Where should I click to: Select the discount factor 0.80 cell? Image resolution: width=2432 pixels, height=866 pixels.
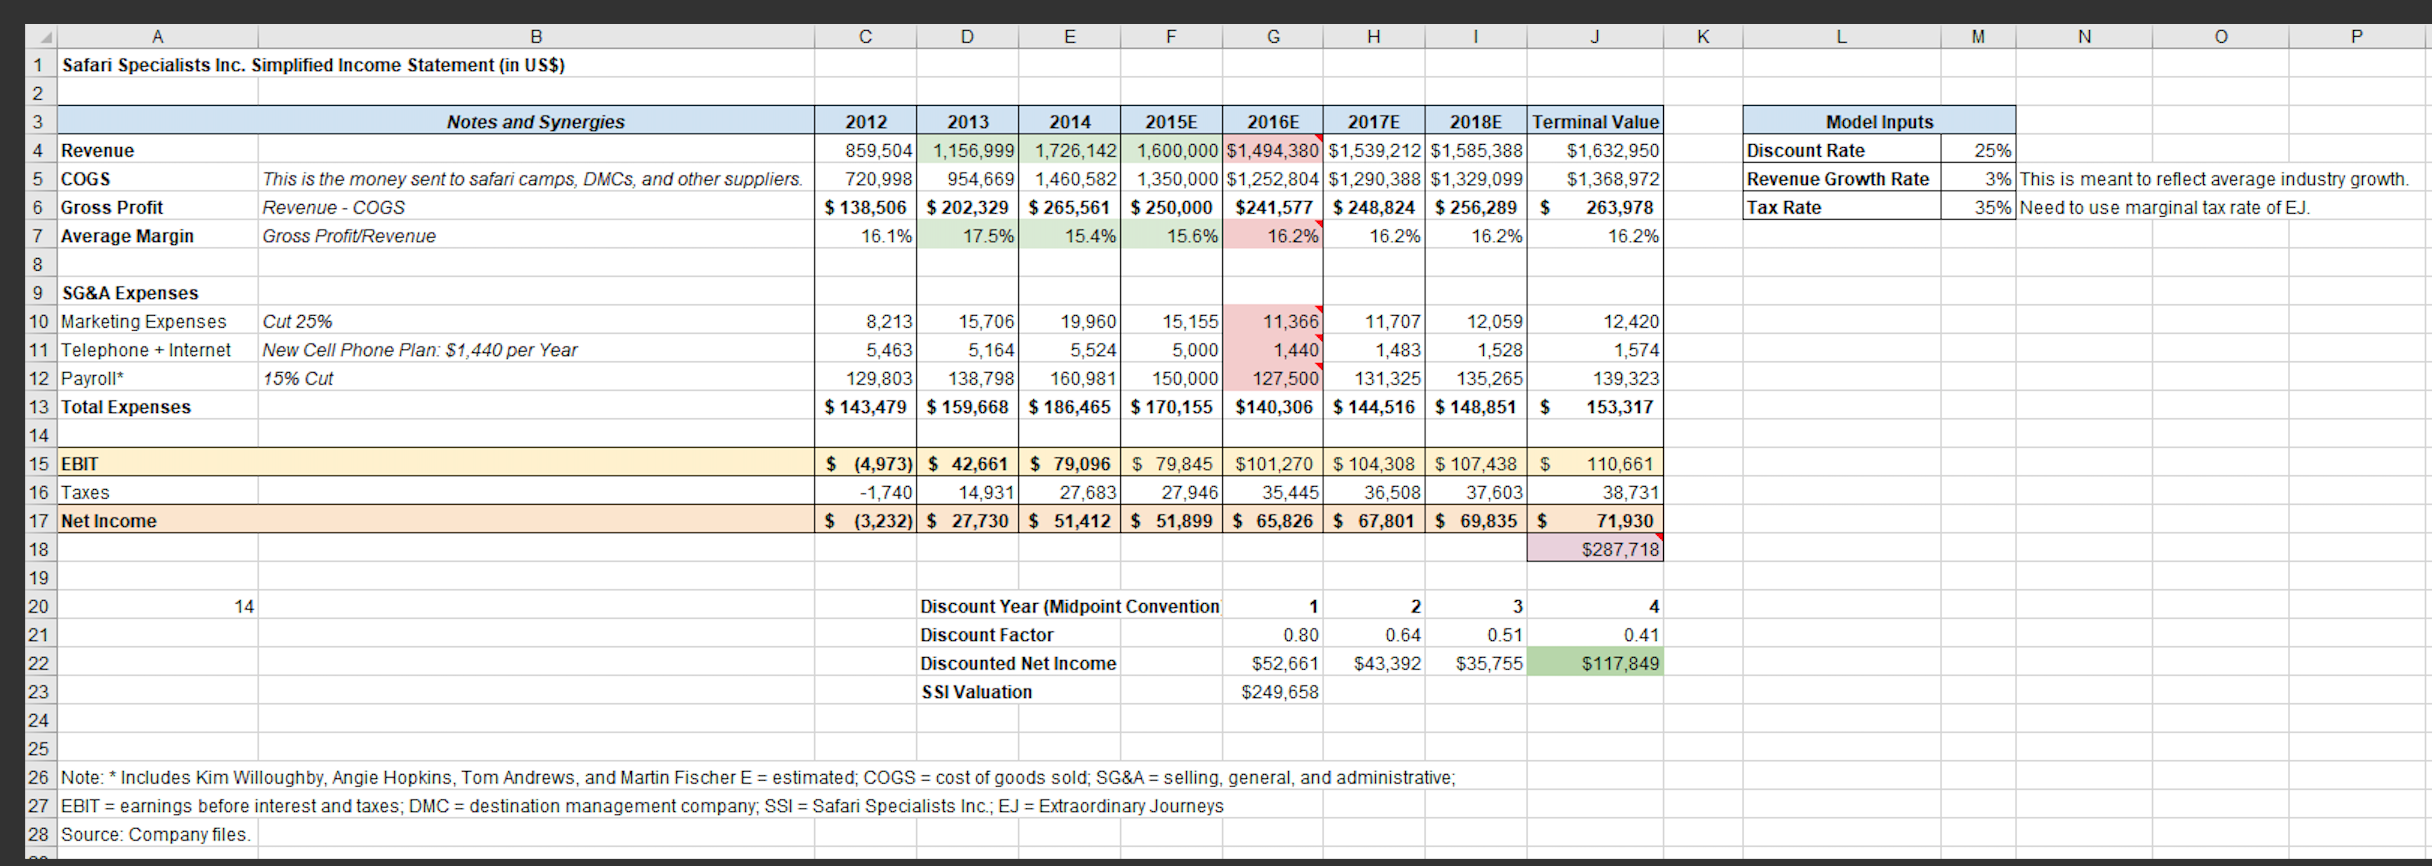point(1273,634)
